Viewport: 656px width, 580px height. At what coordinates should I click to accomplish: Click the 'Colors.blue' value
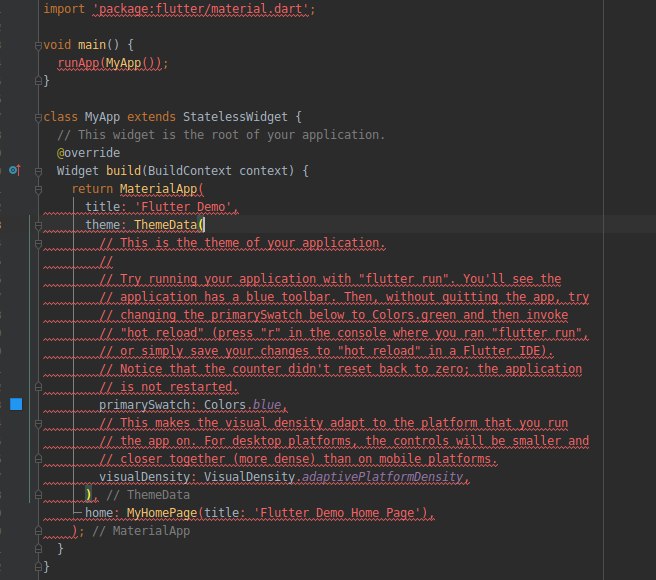tap(242, 405)
